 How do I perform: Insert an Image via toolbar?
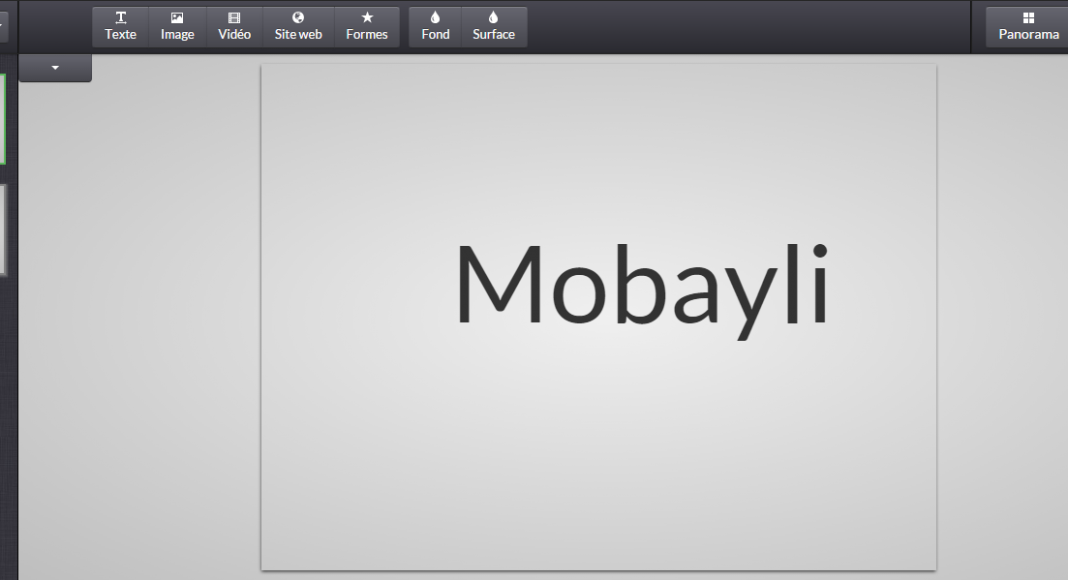coord(178,27)
